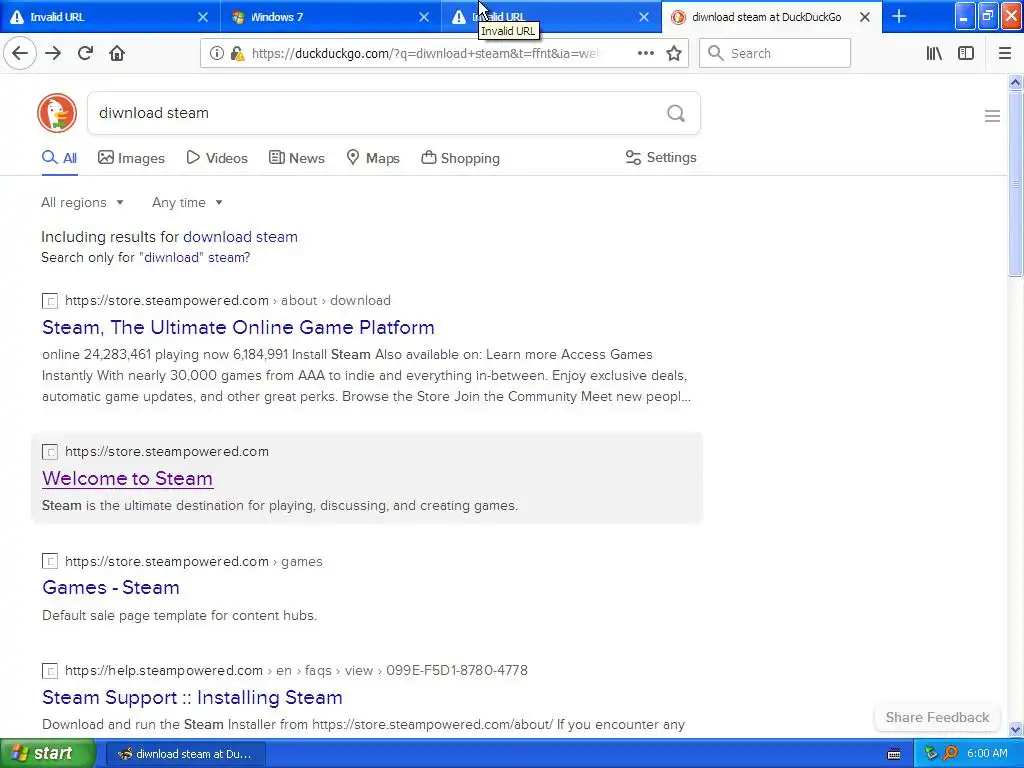Click the Share Feedback button
The image size is (1024, 768).
[x=937, y=717]
